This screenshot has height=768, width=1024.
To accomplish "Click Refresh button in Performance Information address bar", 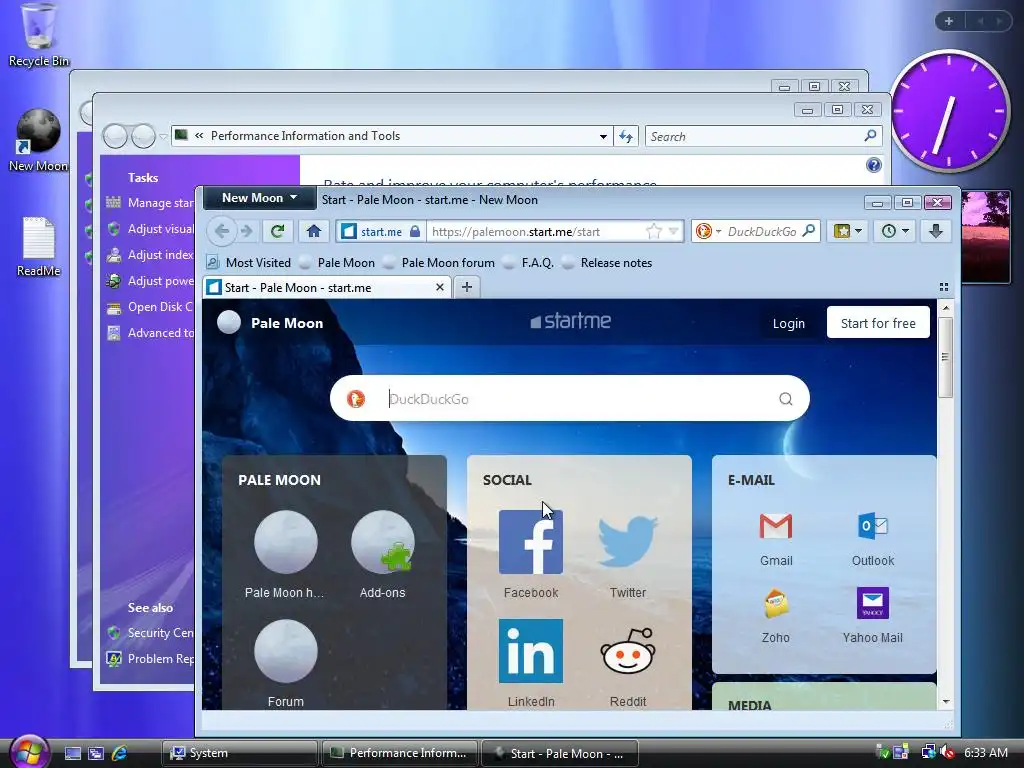I will 626,136.
